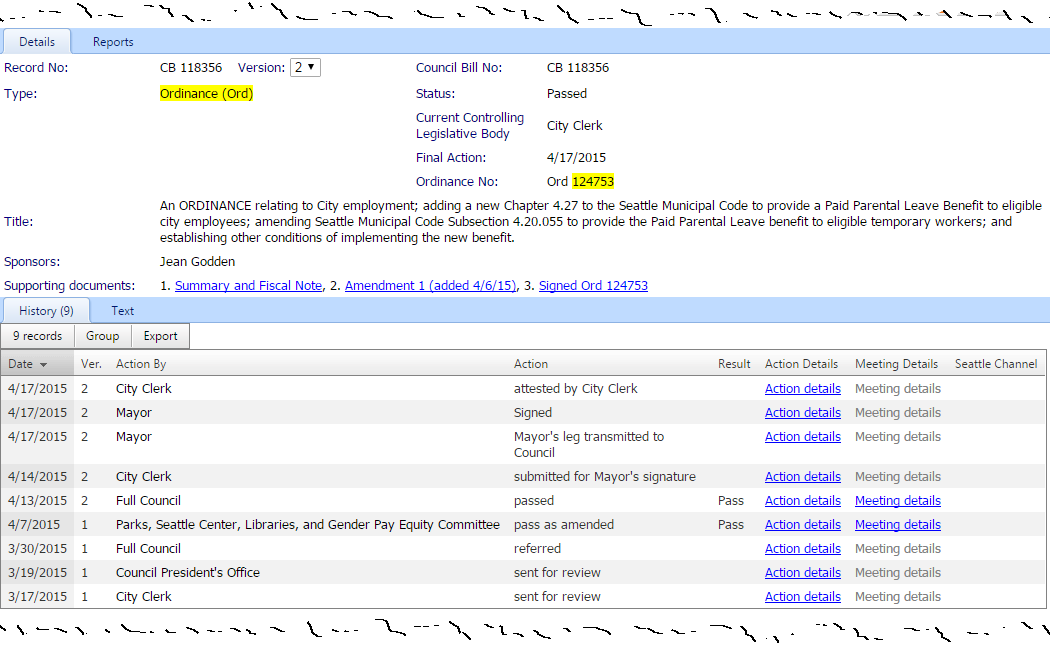Switch to the Text tab
This screenshot has height=645, width=1050.
pyautogui.click(x=123, y=311)
